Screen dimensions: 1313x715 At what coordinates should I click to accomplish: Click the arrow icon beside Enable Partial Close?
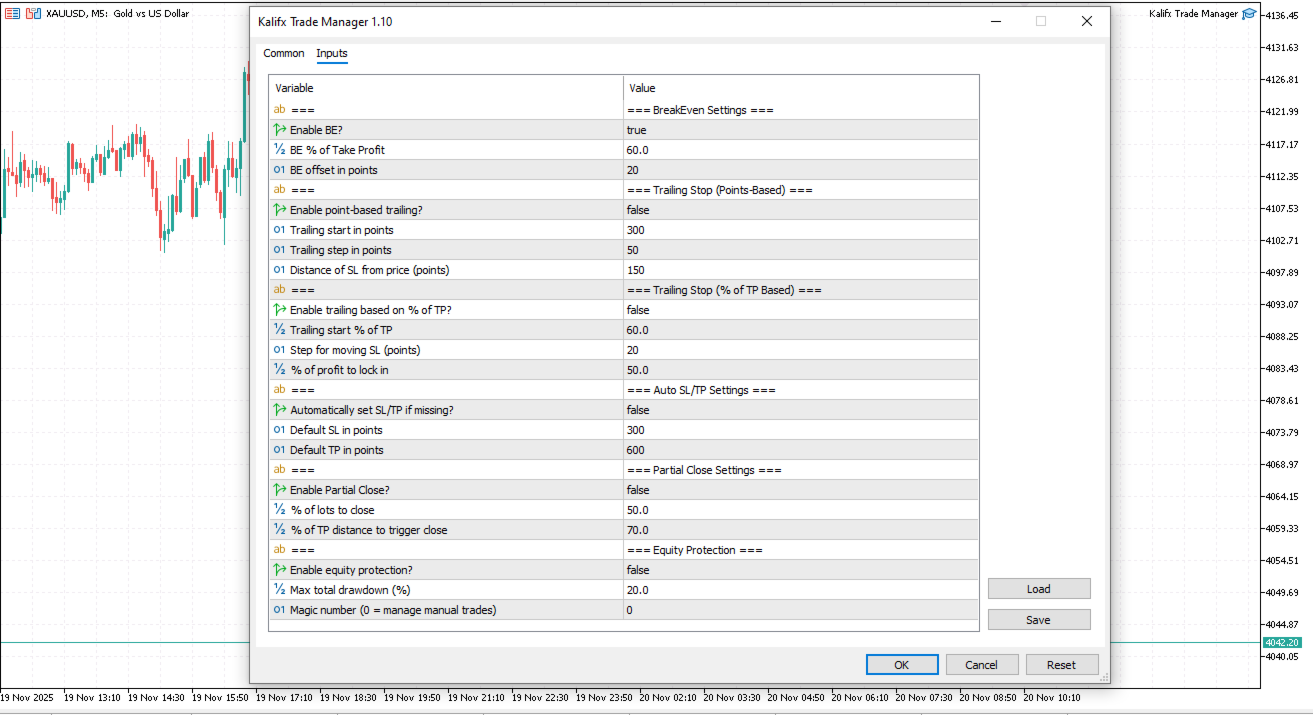(x=280, y=490)
